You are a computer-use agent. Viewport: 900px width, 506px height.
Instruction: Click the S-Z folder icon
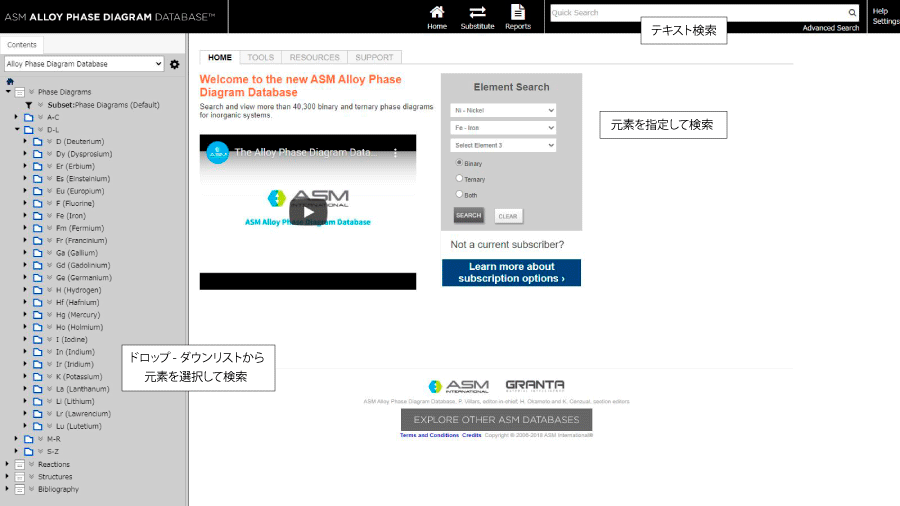[x=29, y=451]
